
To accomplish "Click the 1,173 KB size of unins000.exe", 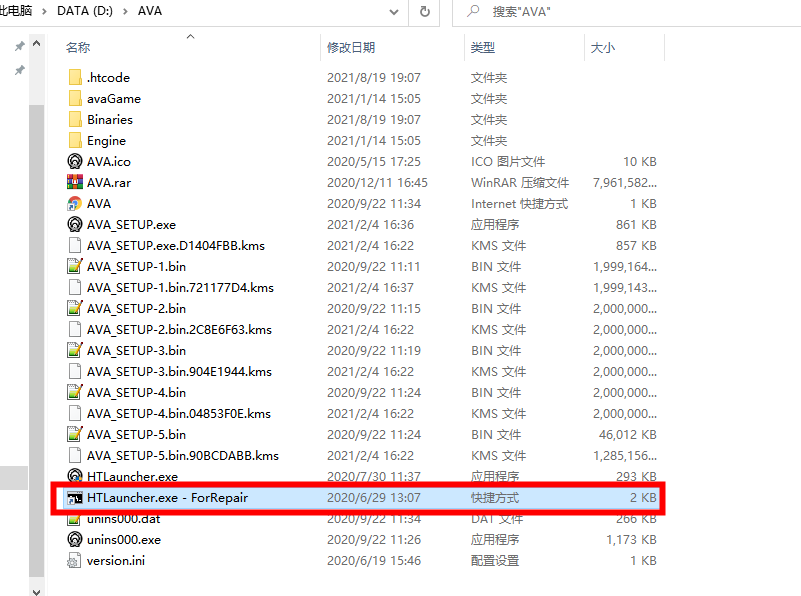I will [631, 539].
